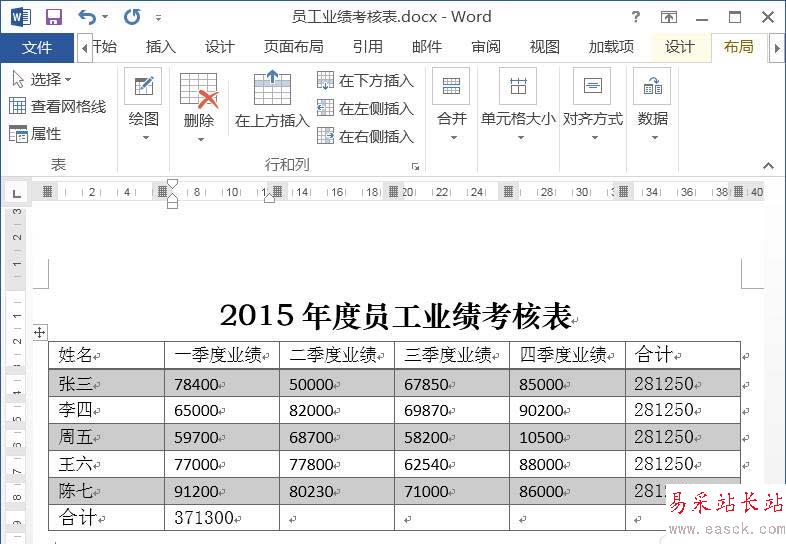Click the 姓名 header cell
This screenshot has width=786, height=544.
[x=106, y=355]
